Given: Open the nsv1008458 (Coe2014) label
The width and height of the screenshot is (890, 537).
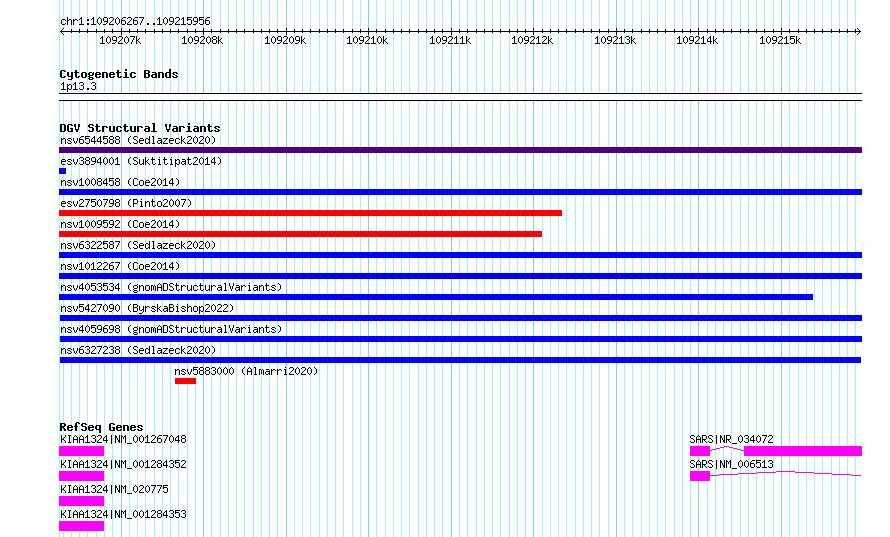Looking at the screenshot, I should pos(120,182).
